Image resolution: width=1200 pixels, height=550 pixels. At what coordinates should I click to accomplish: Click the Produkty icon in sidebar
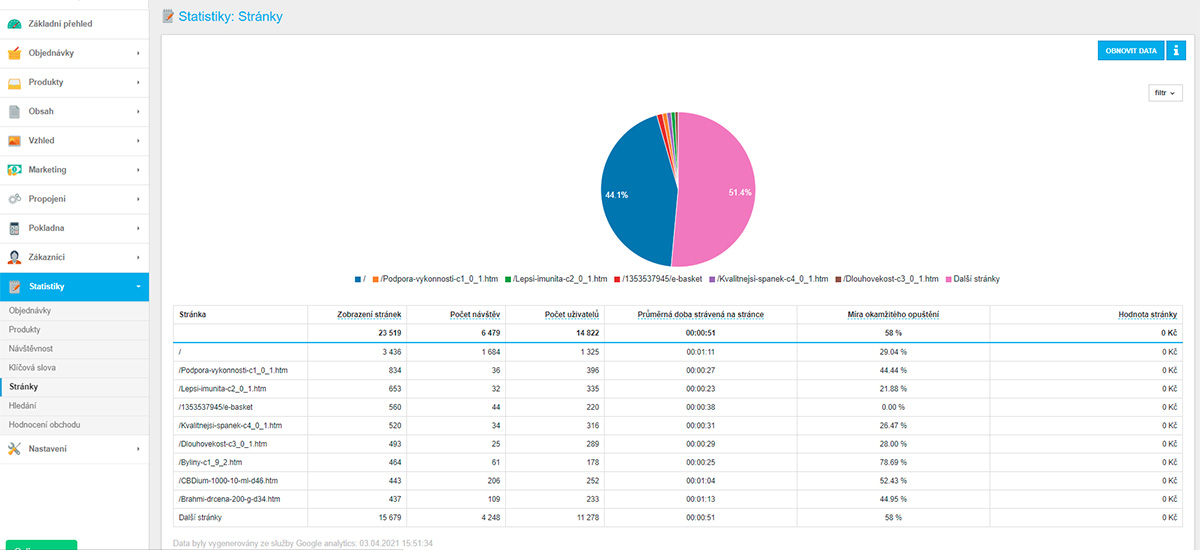14,82
